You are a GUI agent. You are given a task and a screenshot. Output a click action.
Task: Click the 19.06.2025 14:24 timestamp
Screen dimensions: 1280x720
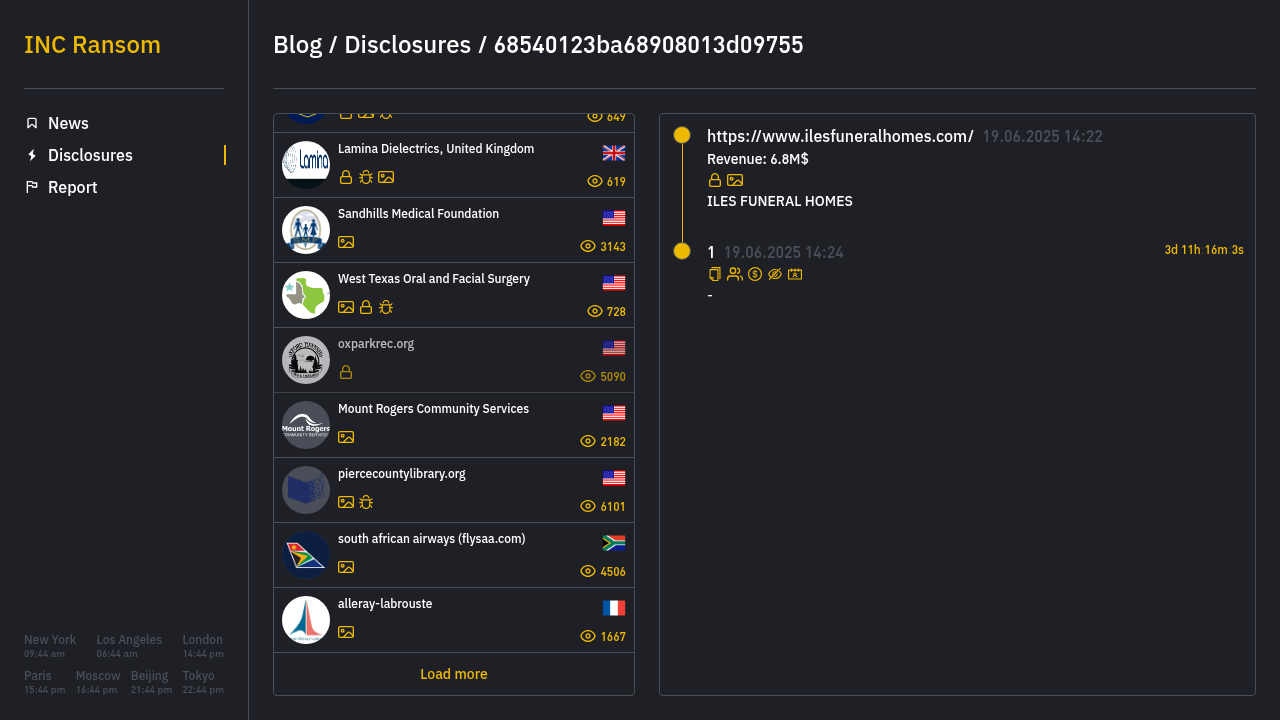coord(784,253)
